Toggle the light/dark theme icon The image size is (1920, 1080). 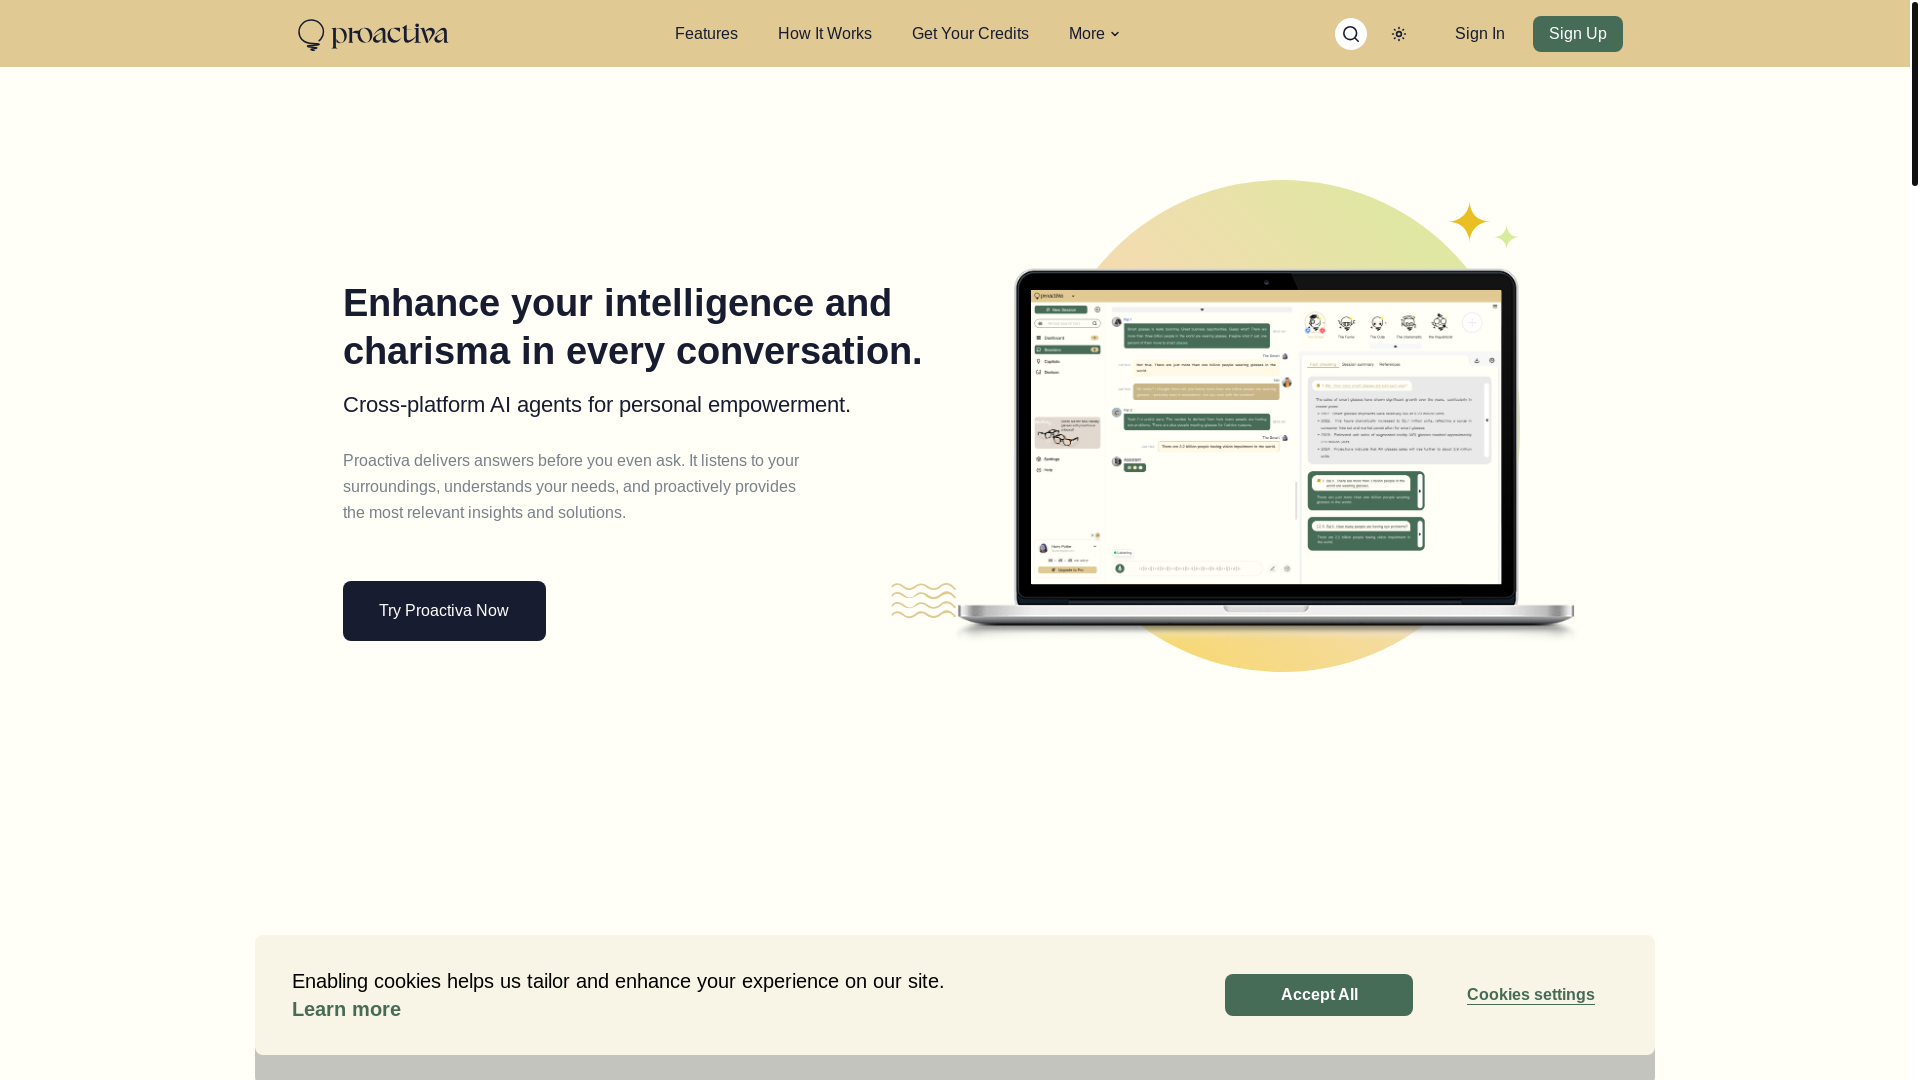1399,34
